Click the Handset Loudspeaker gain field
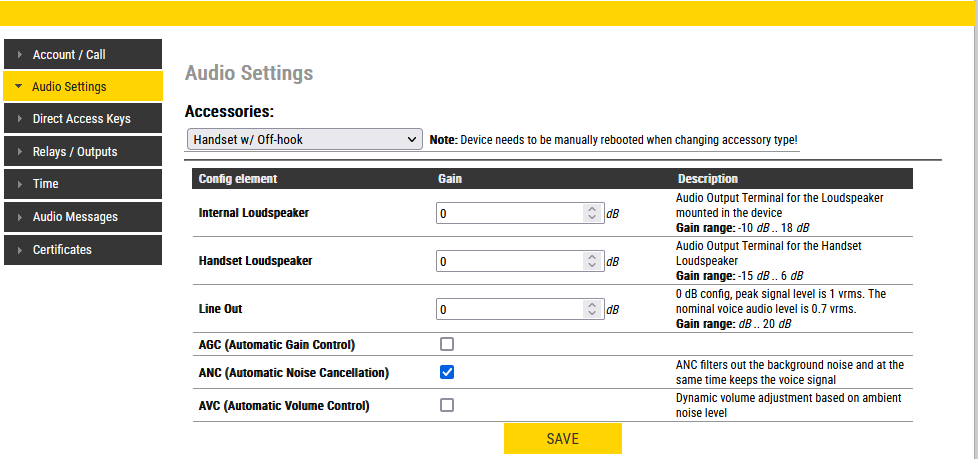Screen dimensions: 978x459 (x=510, y=261)
